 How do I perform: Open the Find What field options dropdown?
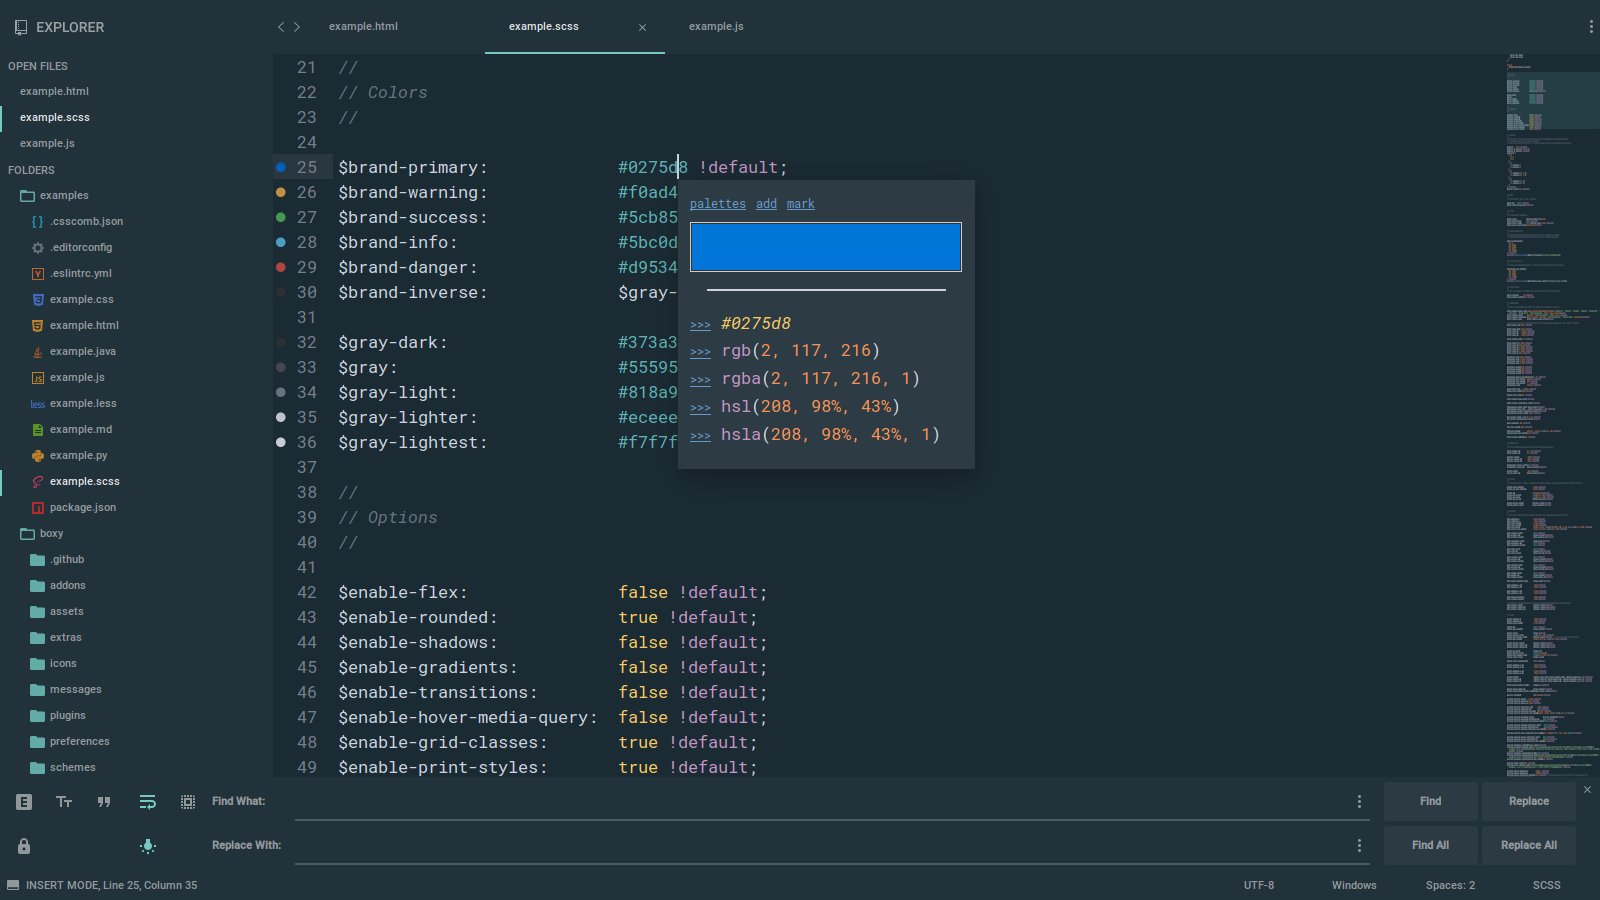pos(1358,801)
